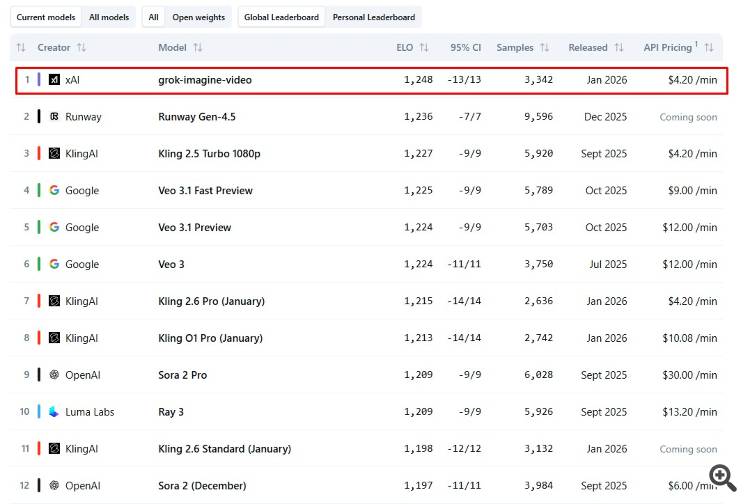Click the Luma Labs creator name

click(x=90, y=412)
